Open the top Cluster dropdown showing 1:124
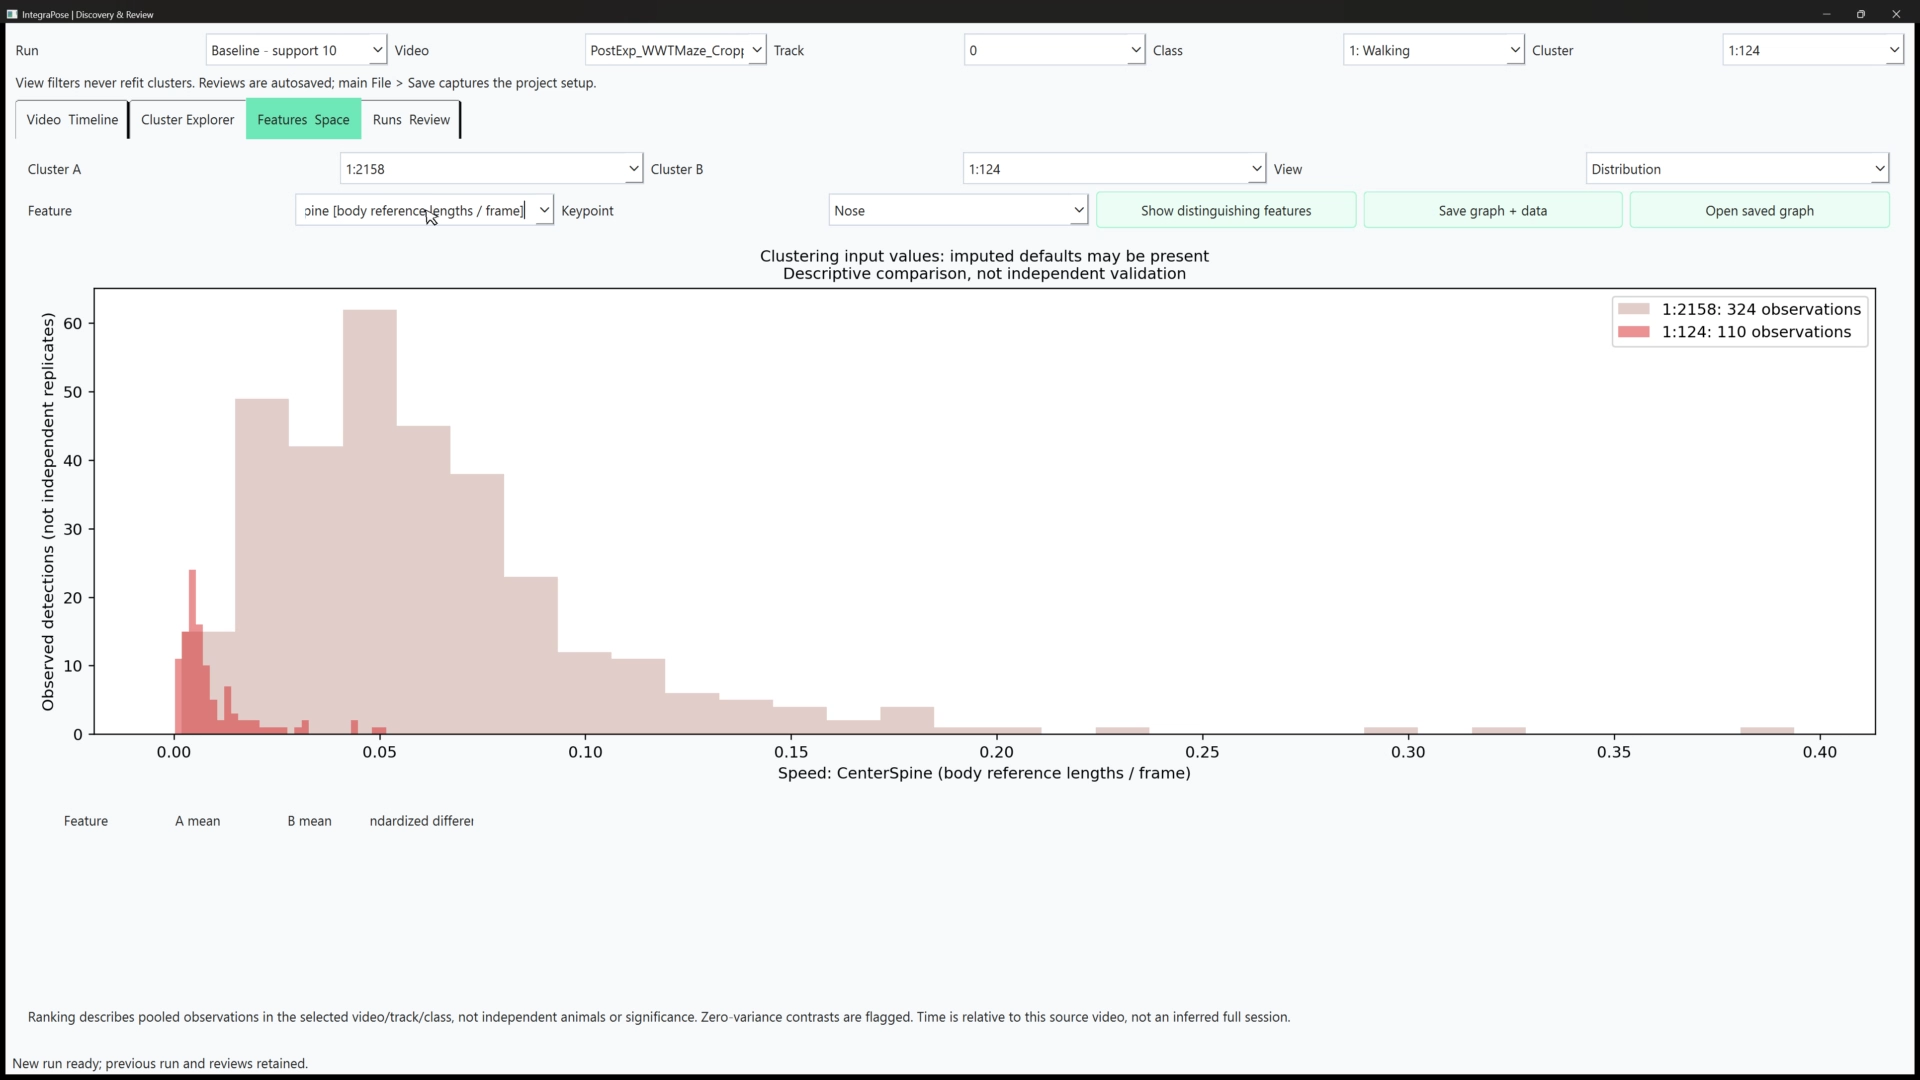Viewport: 1920px width, 1080px height. [1812, 50]
